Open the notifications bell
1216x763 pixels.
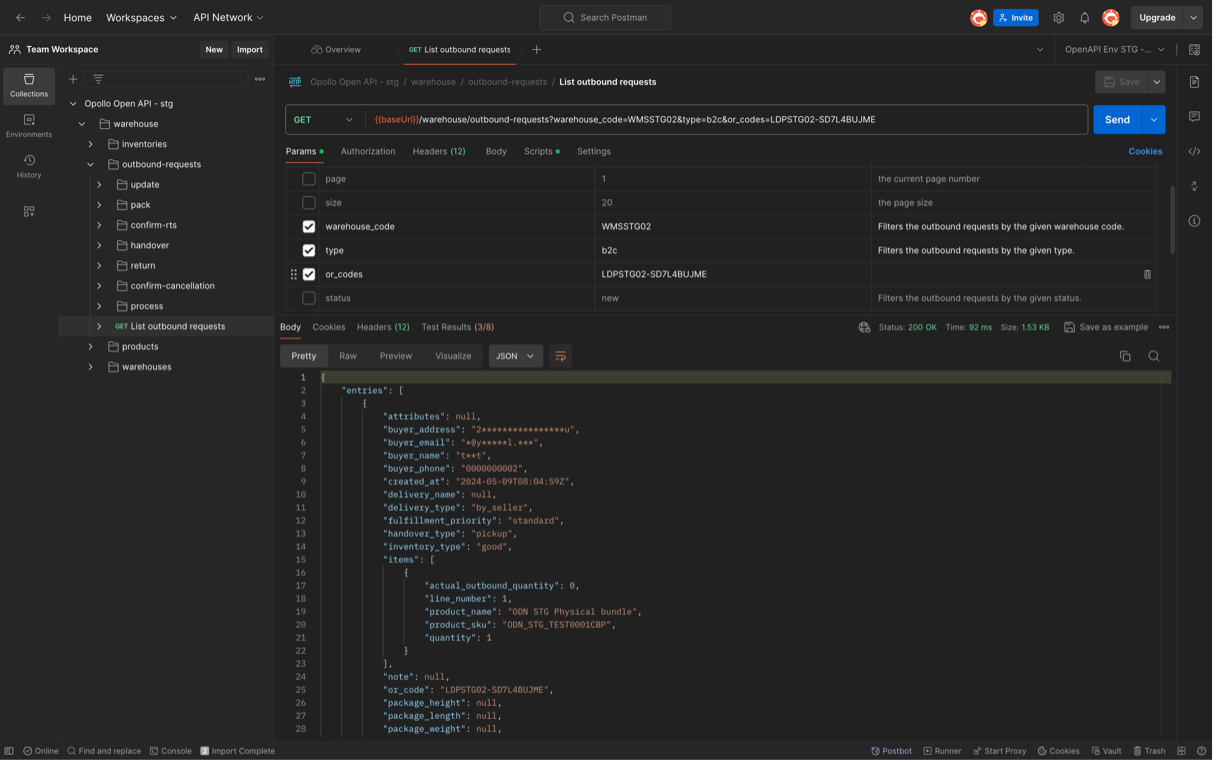(1088, 18)
